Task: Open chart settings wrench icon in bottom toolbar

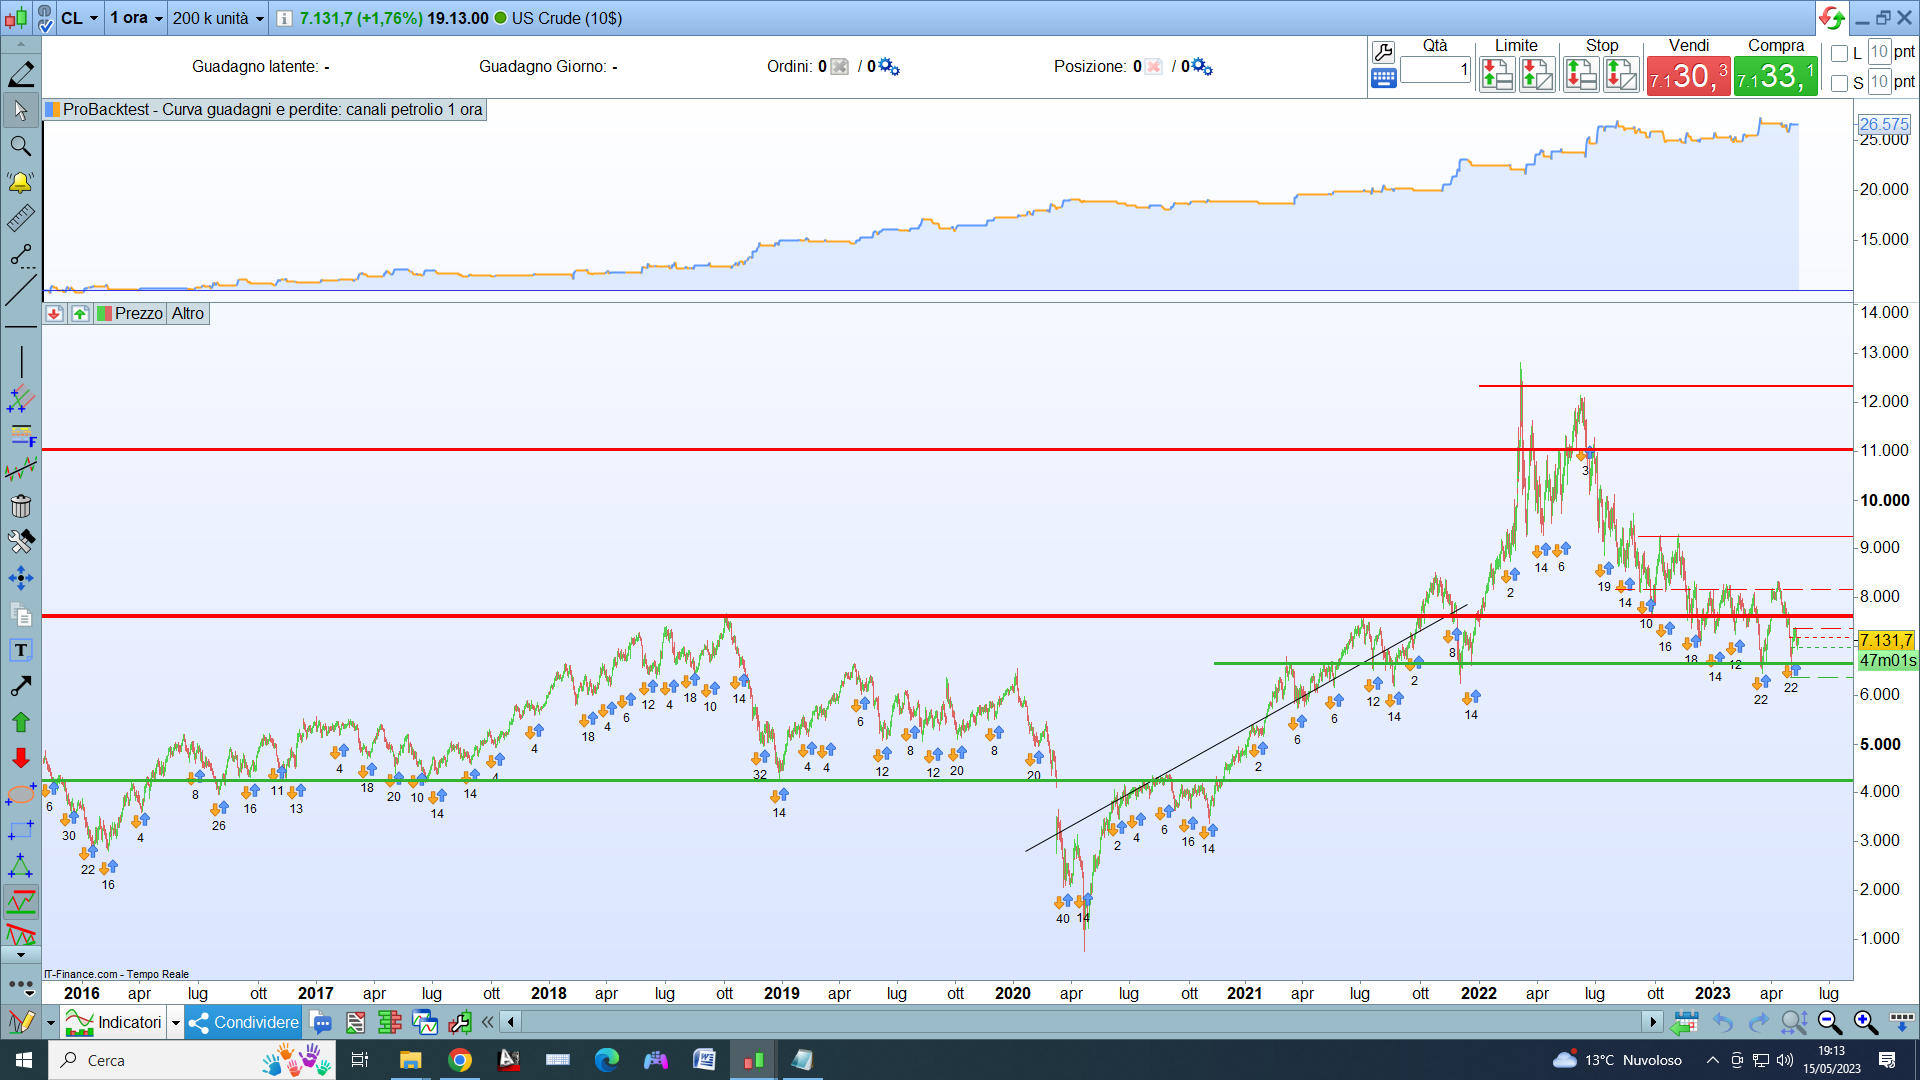Action: tap(459, 1022)
